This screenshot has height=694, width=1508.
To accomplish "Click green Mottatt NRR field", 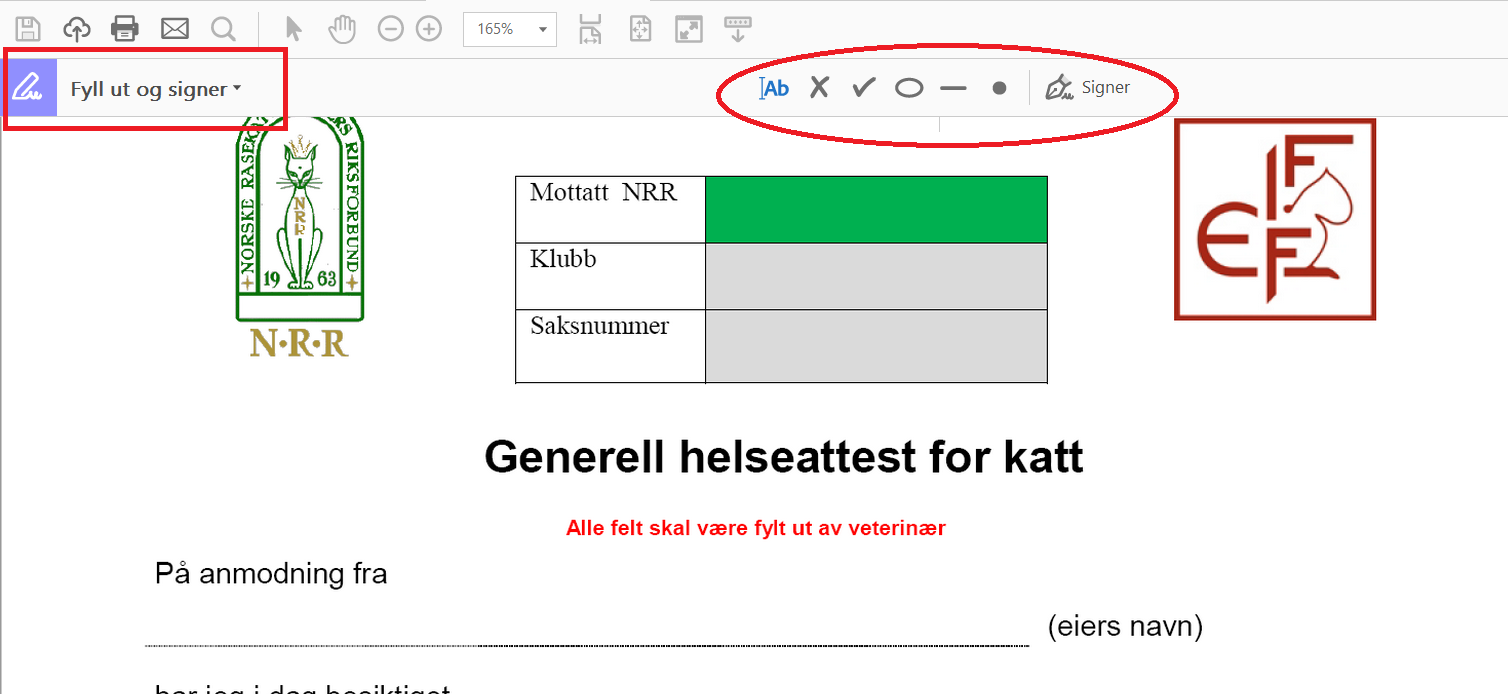I will tap(876, 209).
